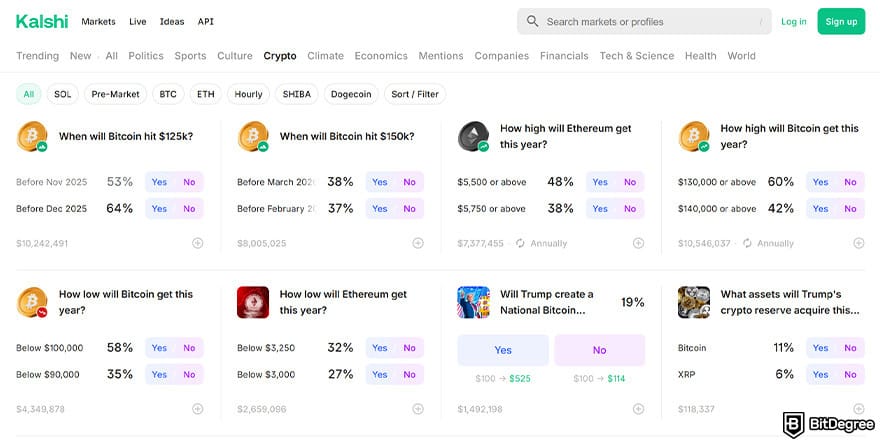Open the Bitcoin $125k market coin icon

[x=32, y=136]
